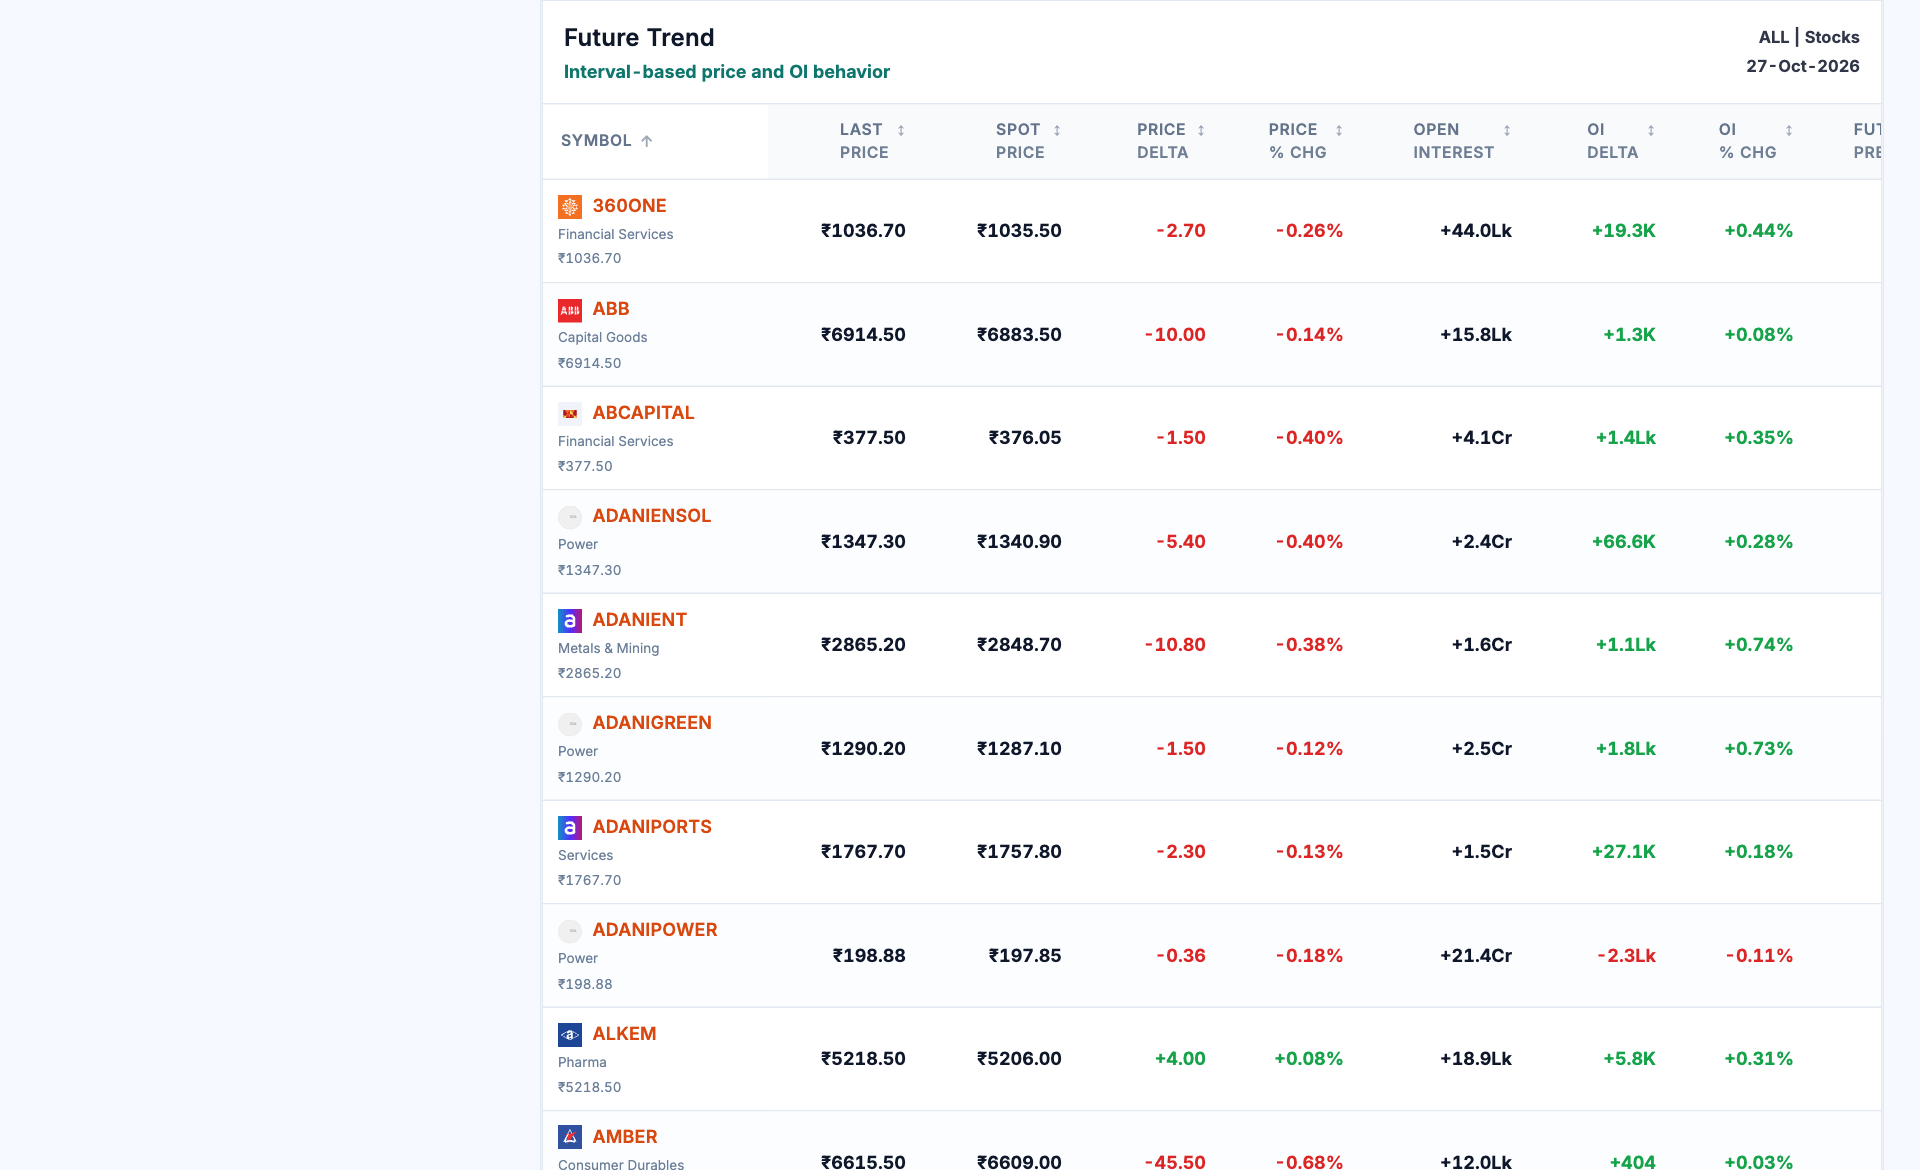The image size is (1920, 1170).
Task: Sort by Symbol using the arrow icon
Action: (x=647, y=141)
